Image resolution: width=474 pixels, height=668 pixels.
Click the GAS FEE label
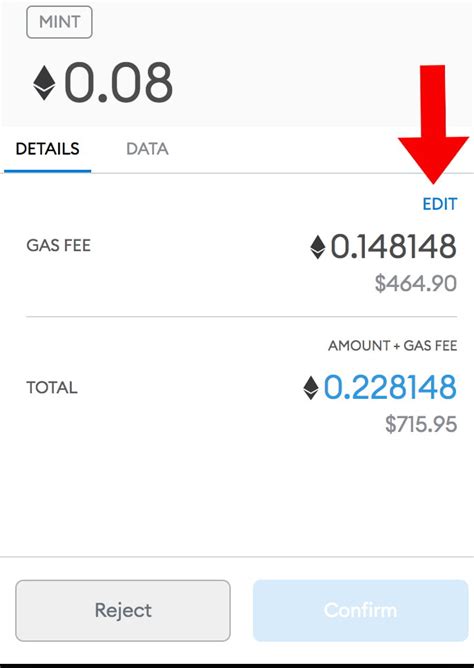[x=58, y=245]
